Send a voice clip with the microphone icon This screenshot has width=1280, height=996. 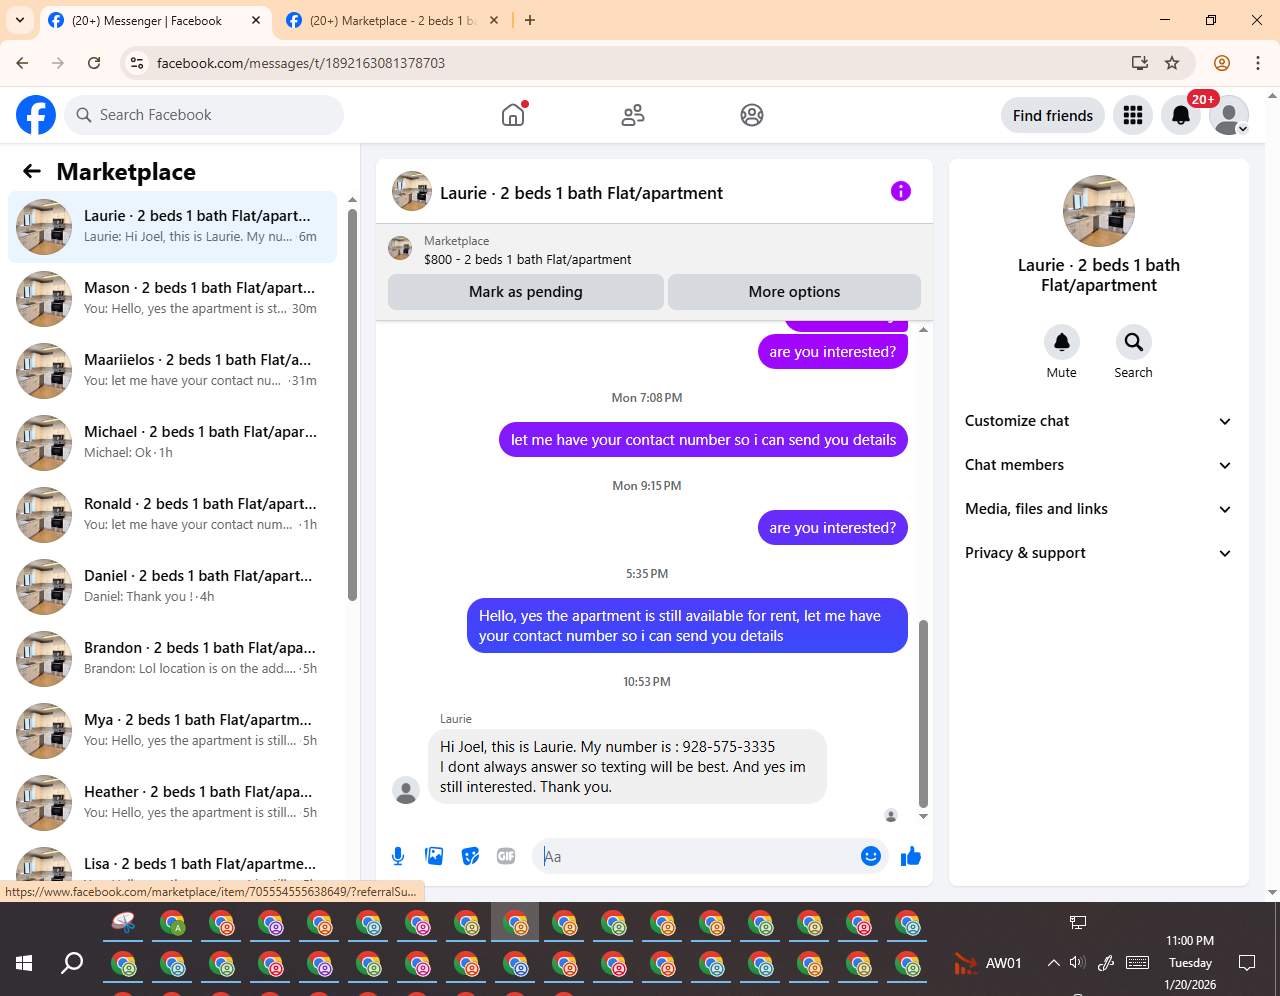pos(398,856)
